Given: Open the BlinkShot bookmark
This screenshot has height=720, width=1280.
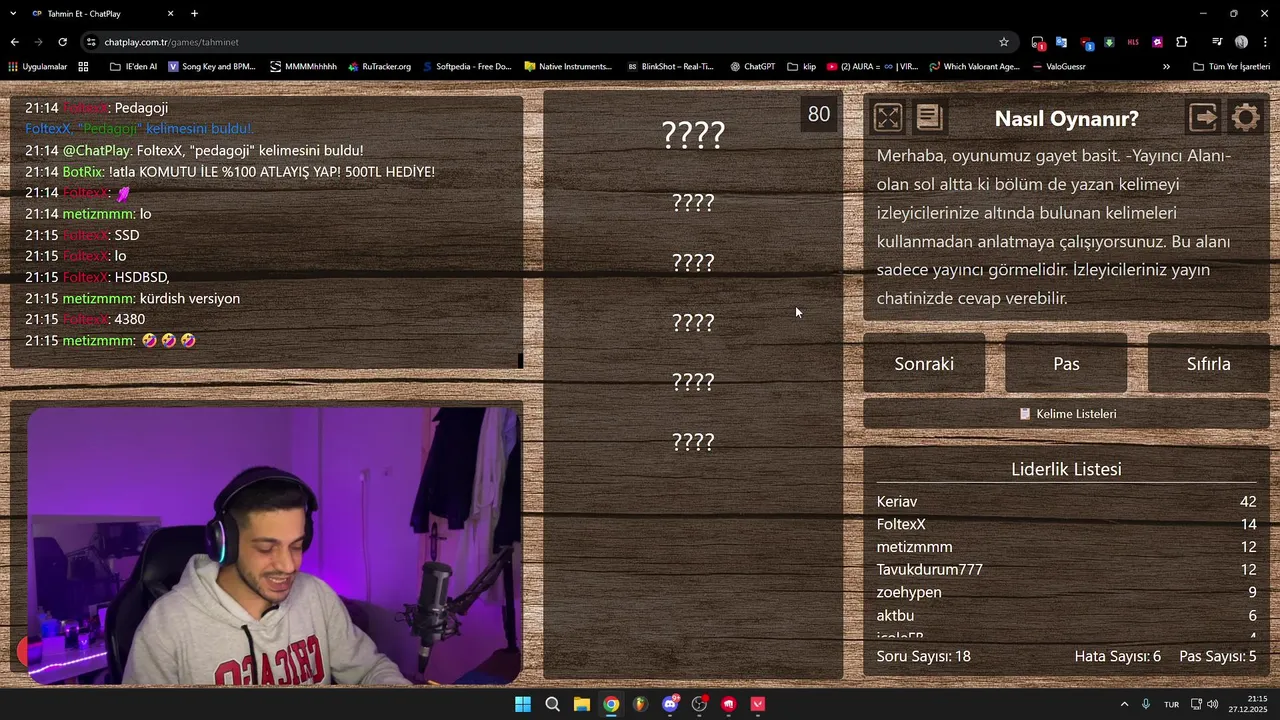Looking at the screenshot, I should [x=670, y=67].
